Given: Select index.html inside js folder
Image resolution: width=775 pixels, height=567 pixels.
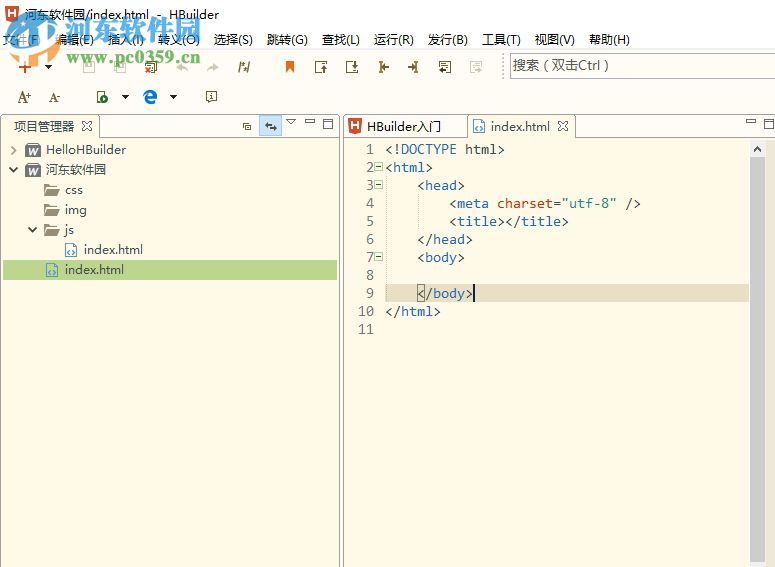Looking at the screenshot, I should pos(113,250).
